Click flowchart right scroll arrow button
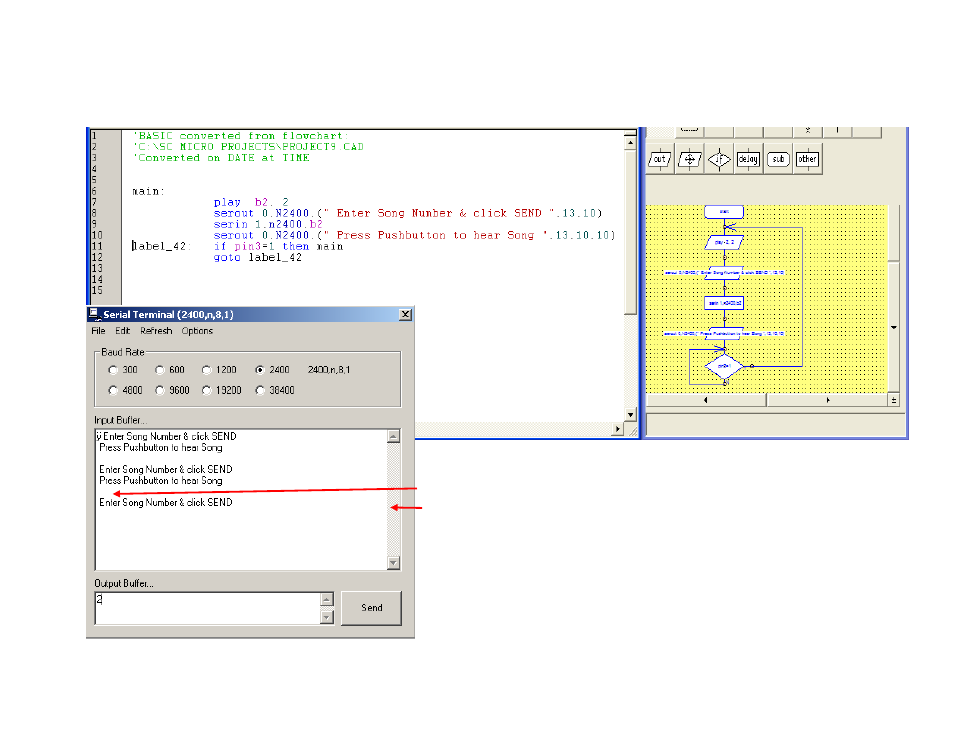 (x=827, y=400)
